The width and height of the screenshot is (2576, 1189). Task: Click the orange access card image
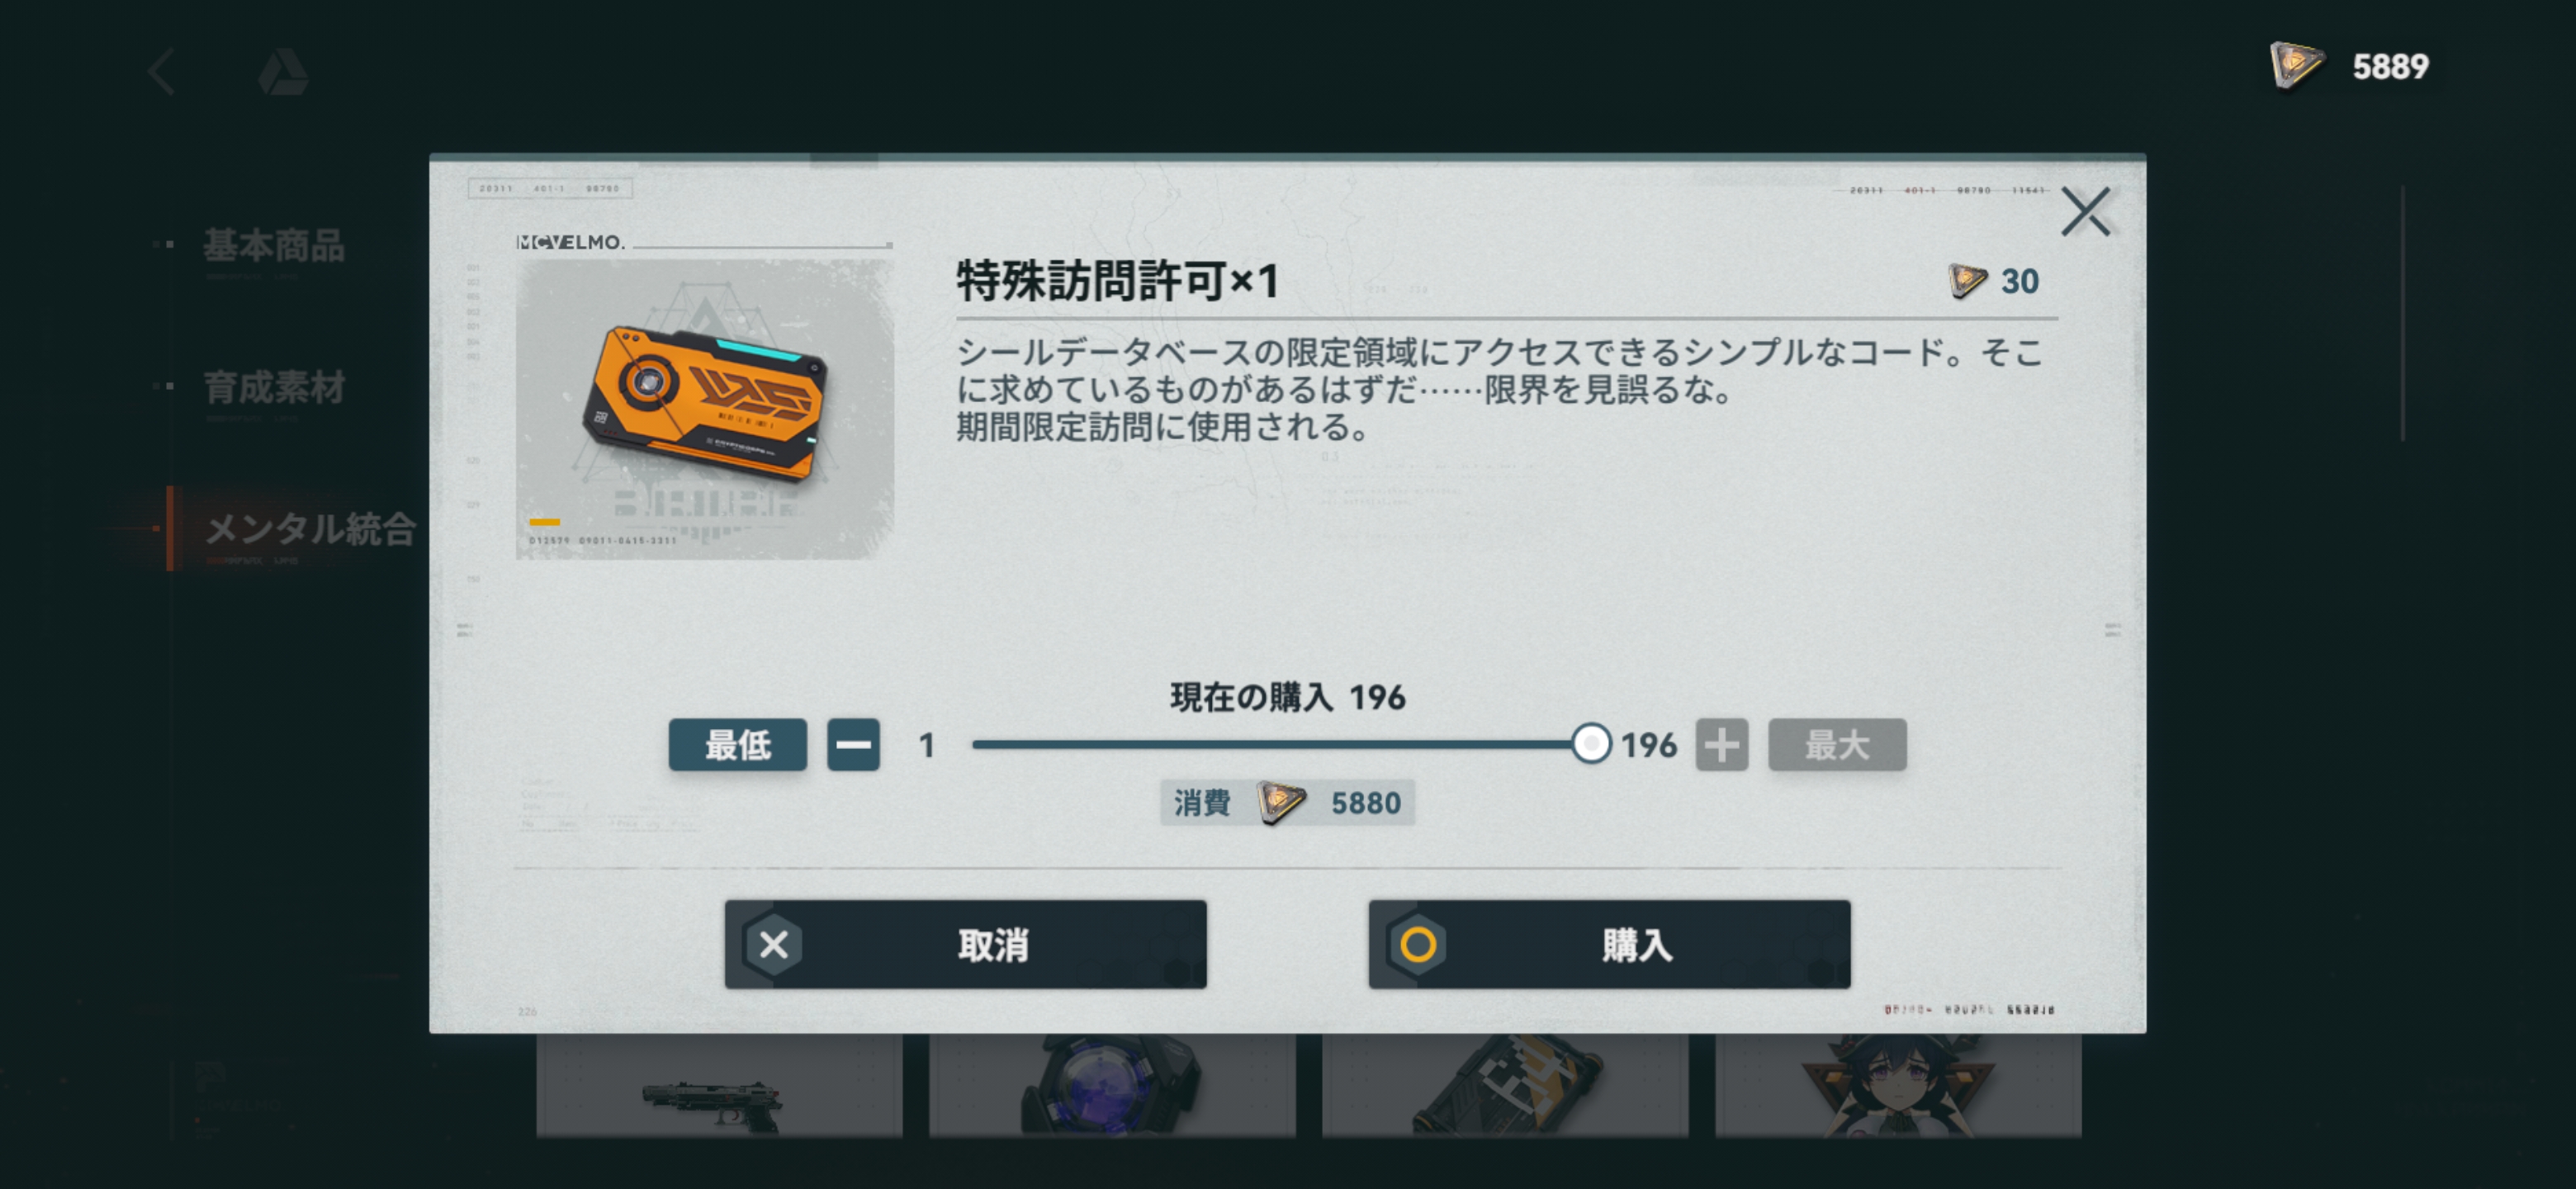704,409
